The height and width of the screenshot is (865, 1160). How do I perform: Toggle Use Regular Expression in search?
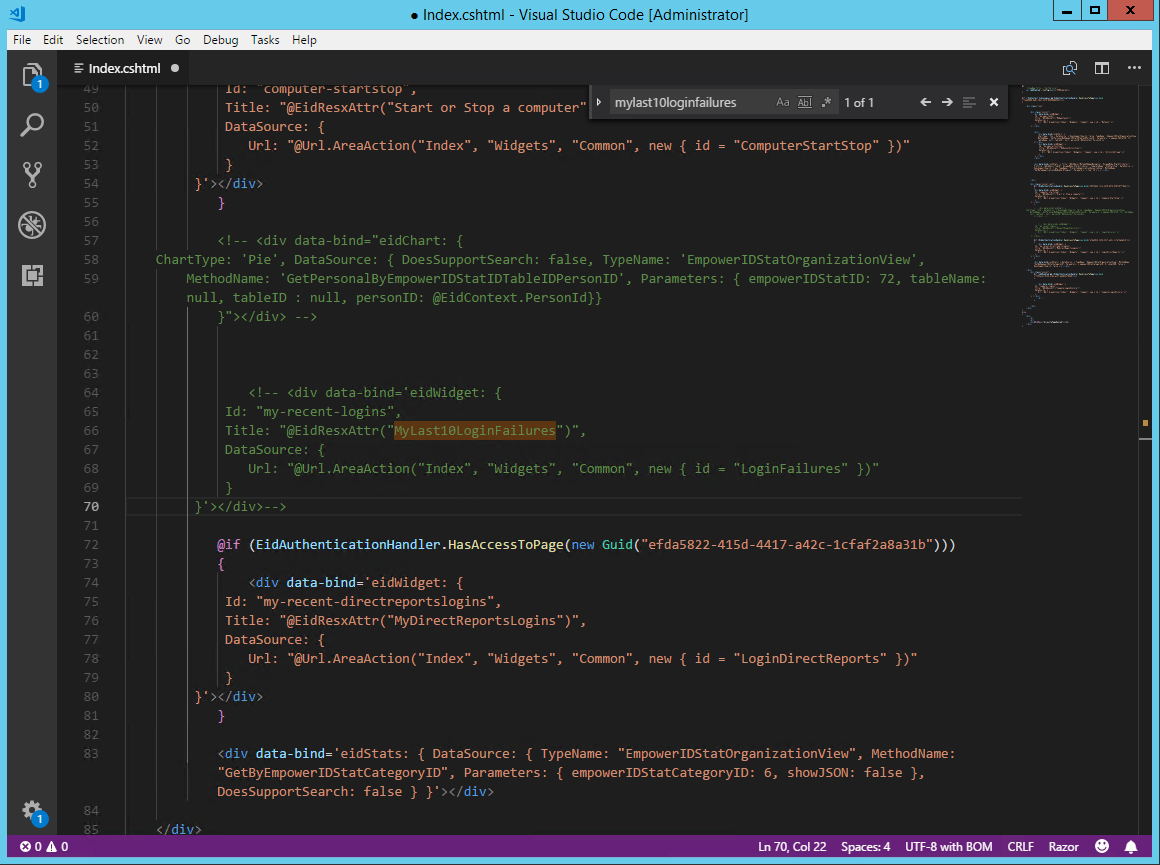[x=827, y=101]
